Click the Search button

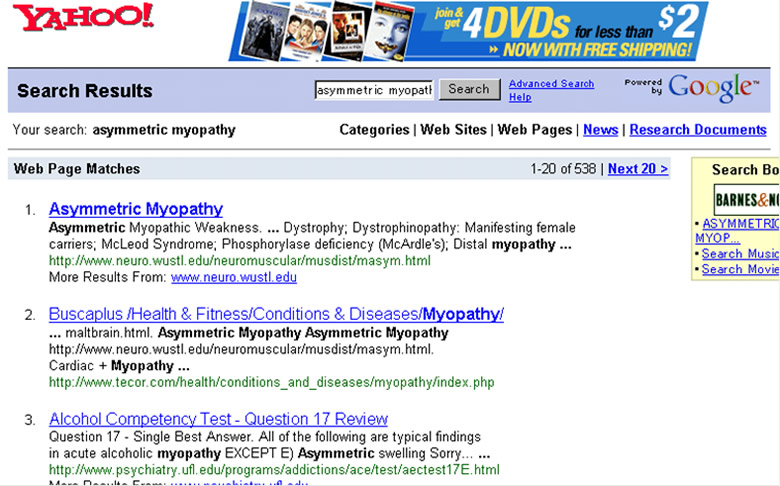tap(469, 90)
